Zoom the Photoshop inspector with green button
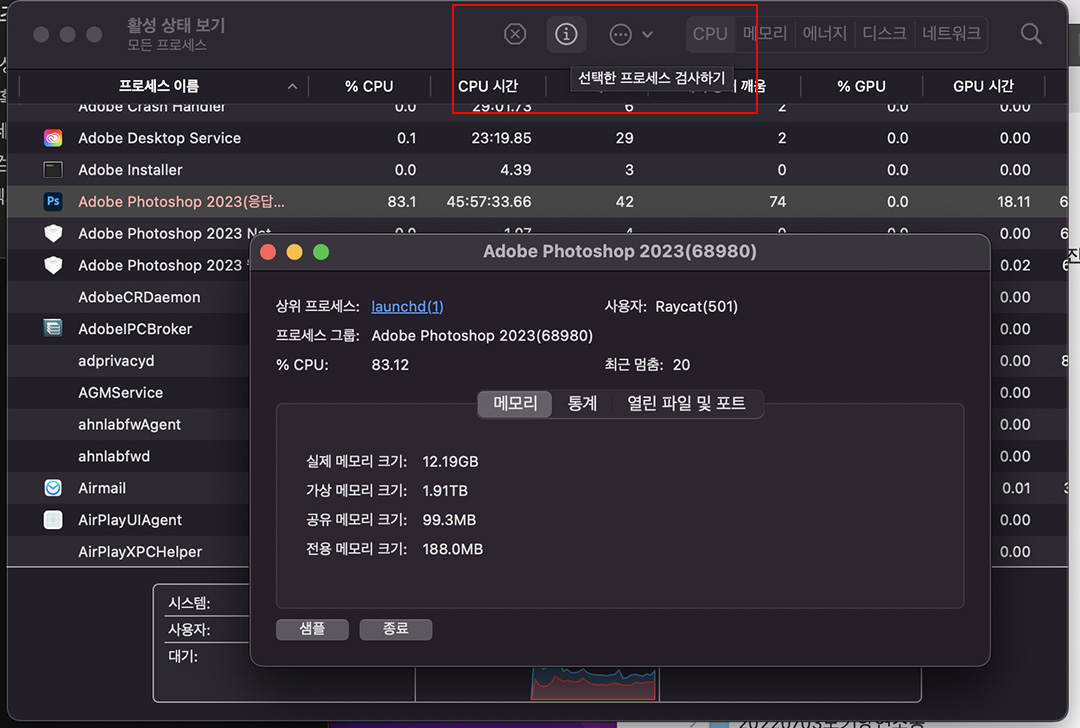This screenshot has height=728, width=1080. (321, 252)
